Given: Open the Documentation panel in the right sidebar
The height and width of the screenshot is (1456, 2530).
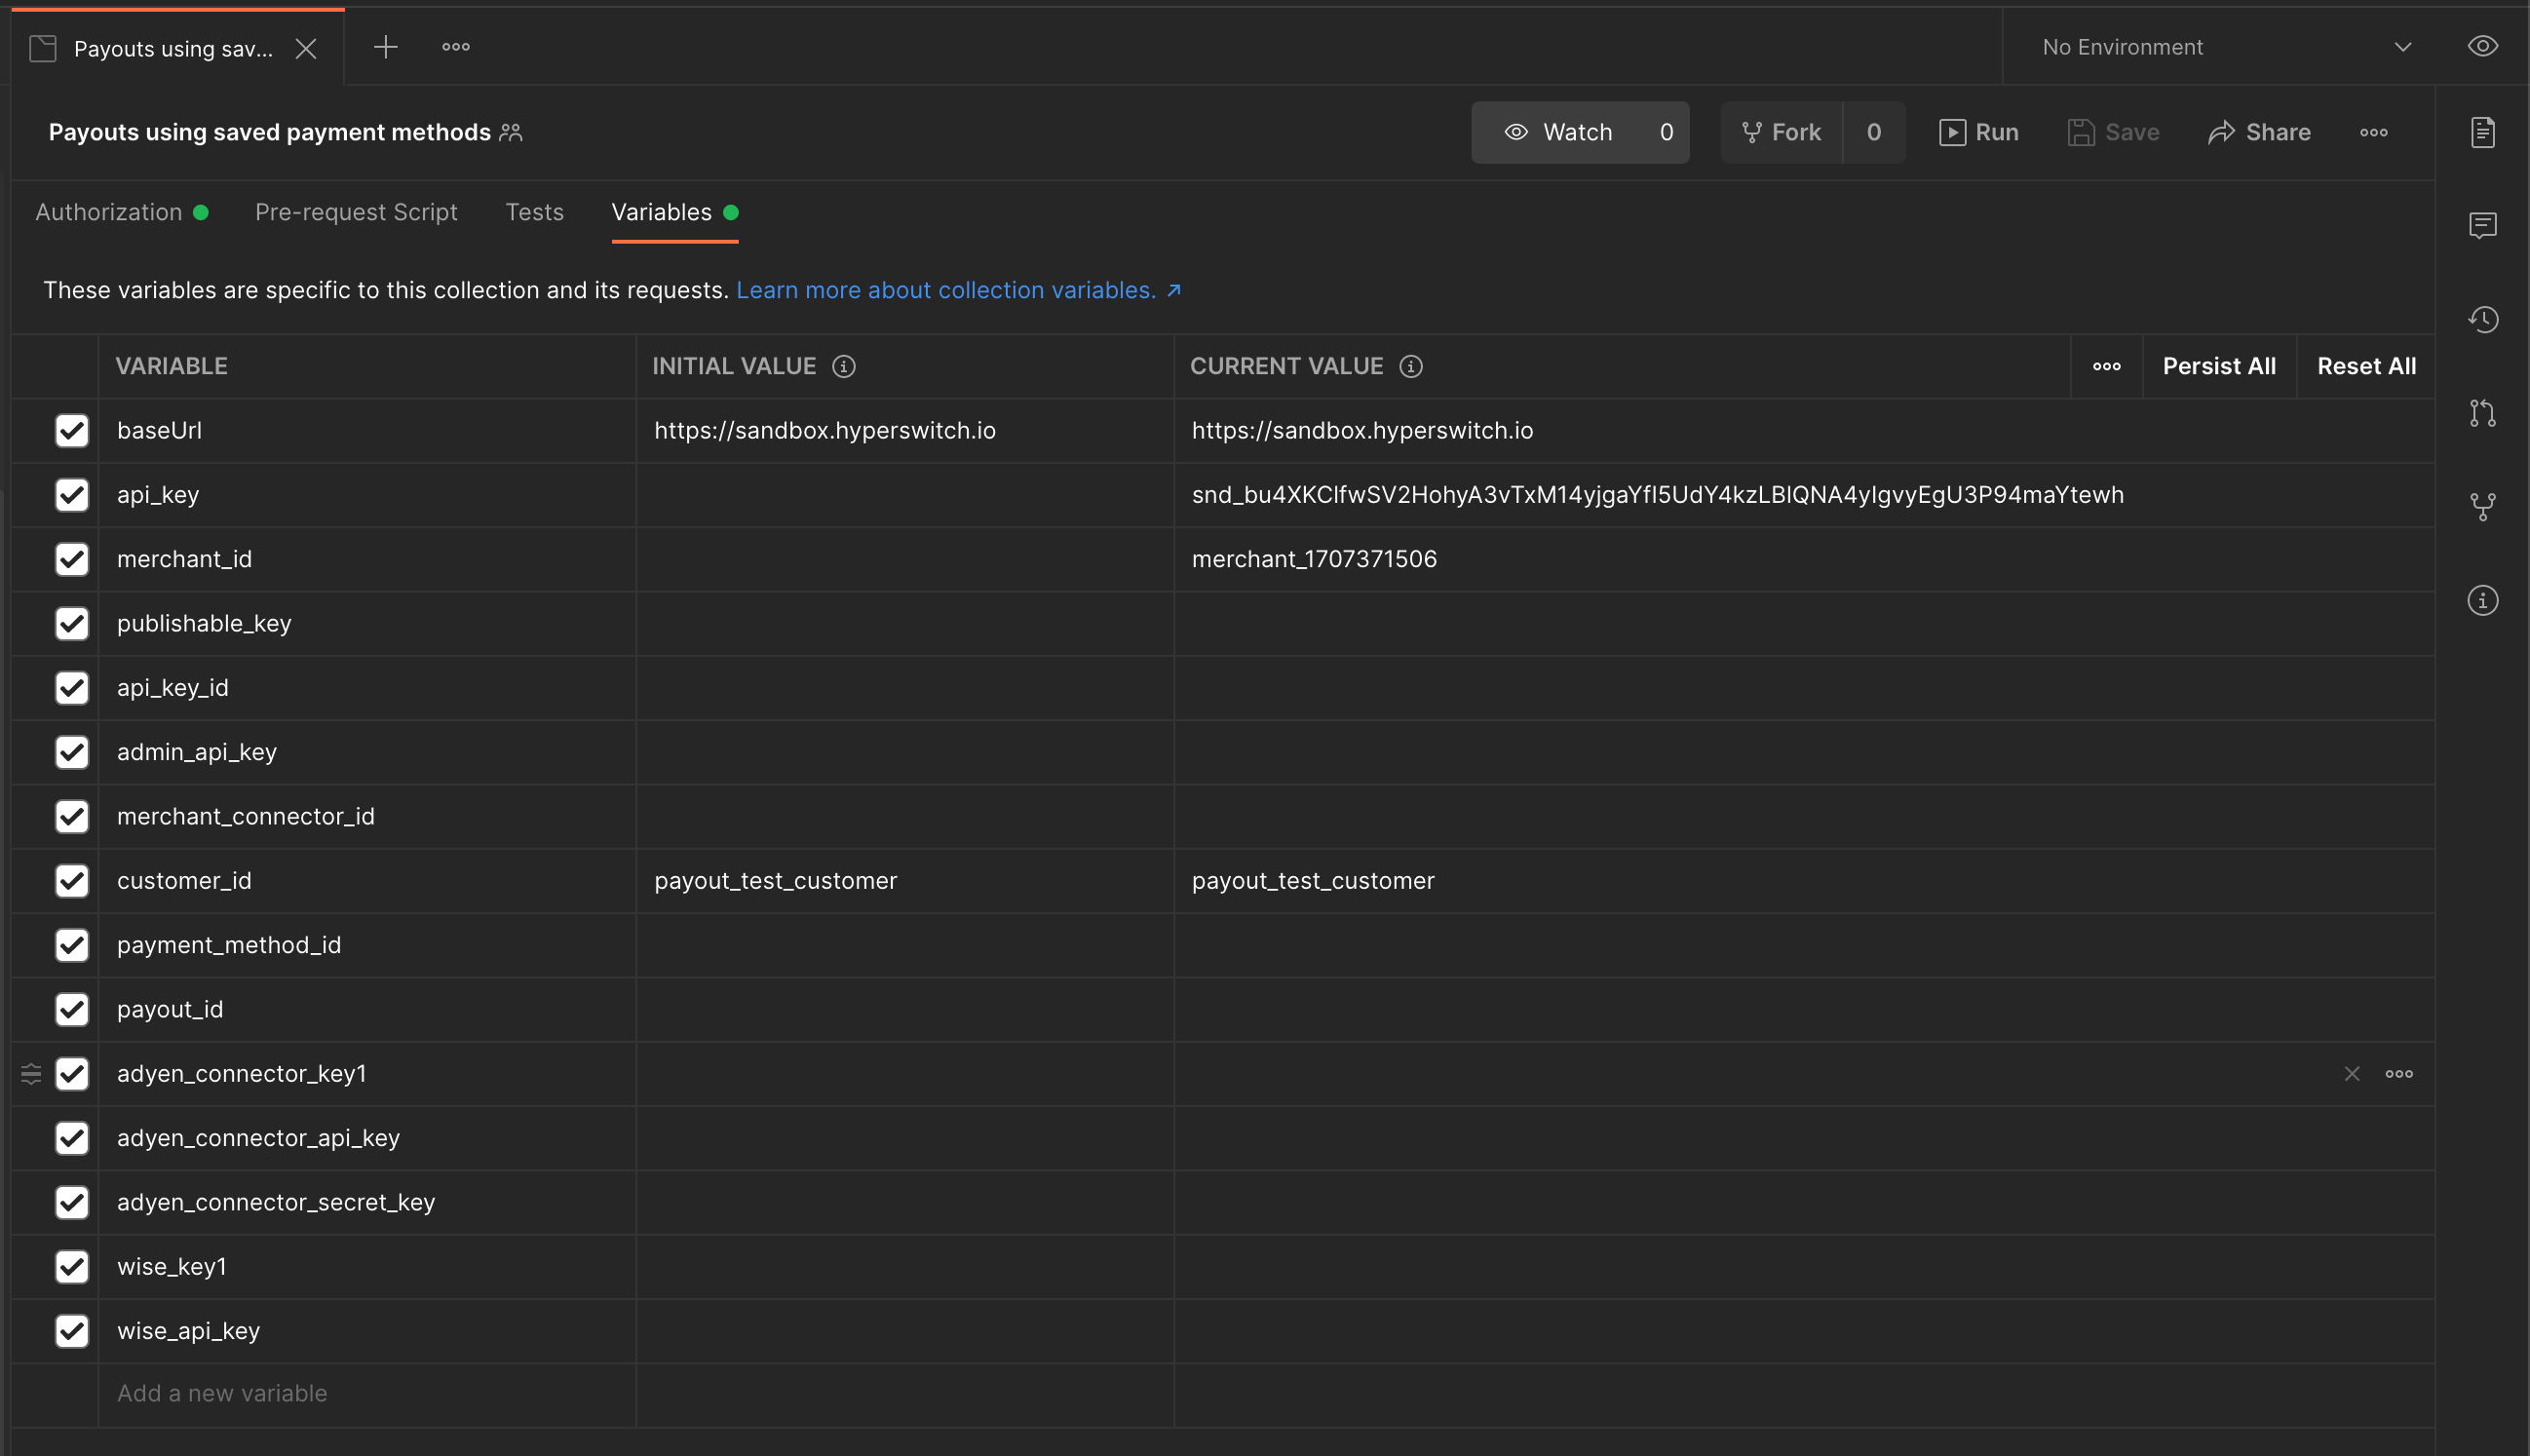Looking at the screenshot, I should click(2483, 131).
